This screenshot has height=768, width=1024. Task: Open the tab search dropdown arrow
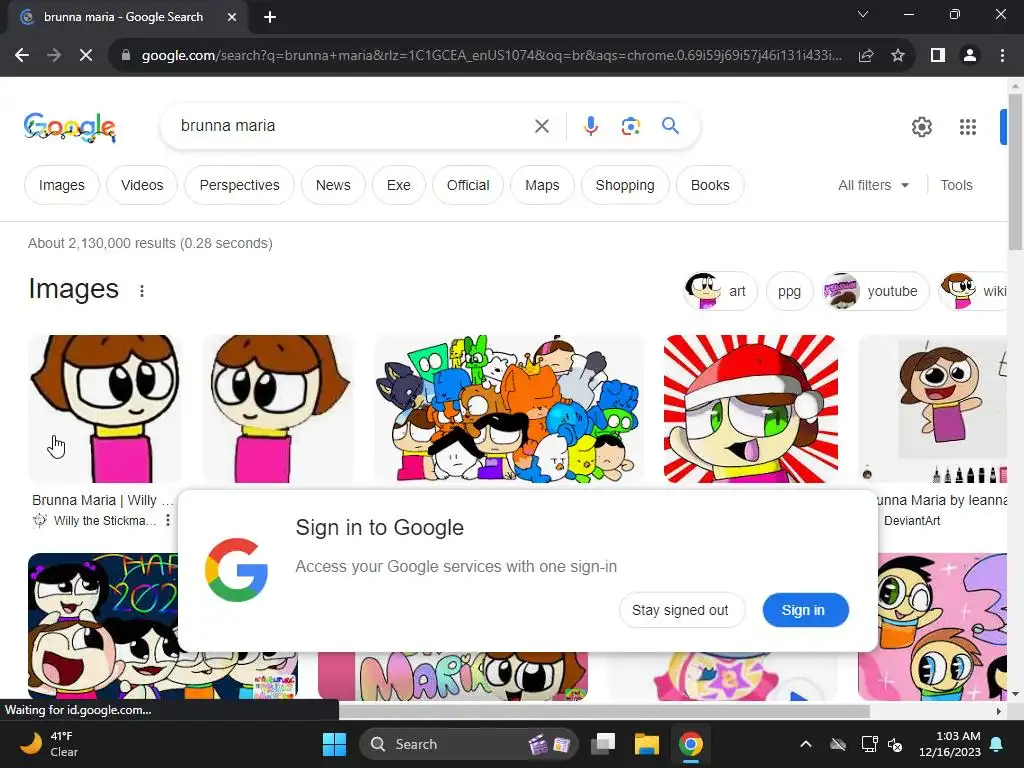[863, 14]
